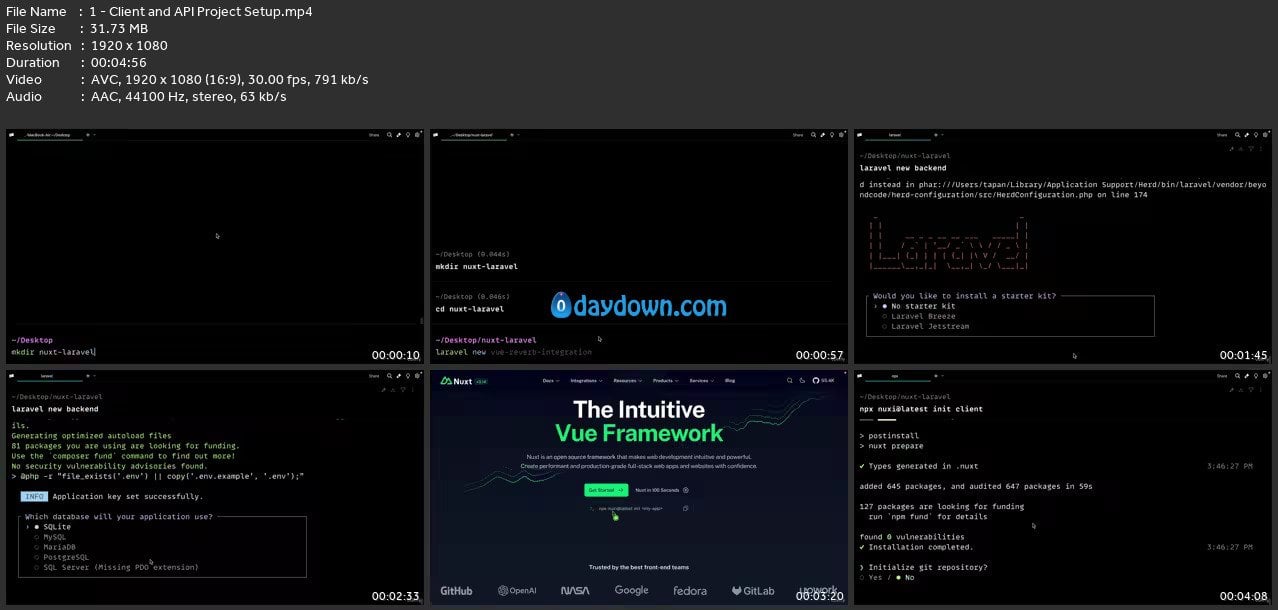This screenshot has height=610, width=1278.
Task: Expand the Products menu on Nuxt site
Action: (664, 380)
